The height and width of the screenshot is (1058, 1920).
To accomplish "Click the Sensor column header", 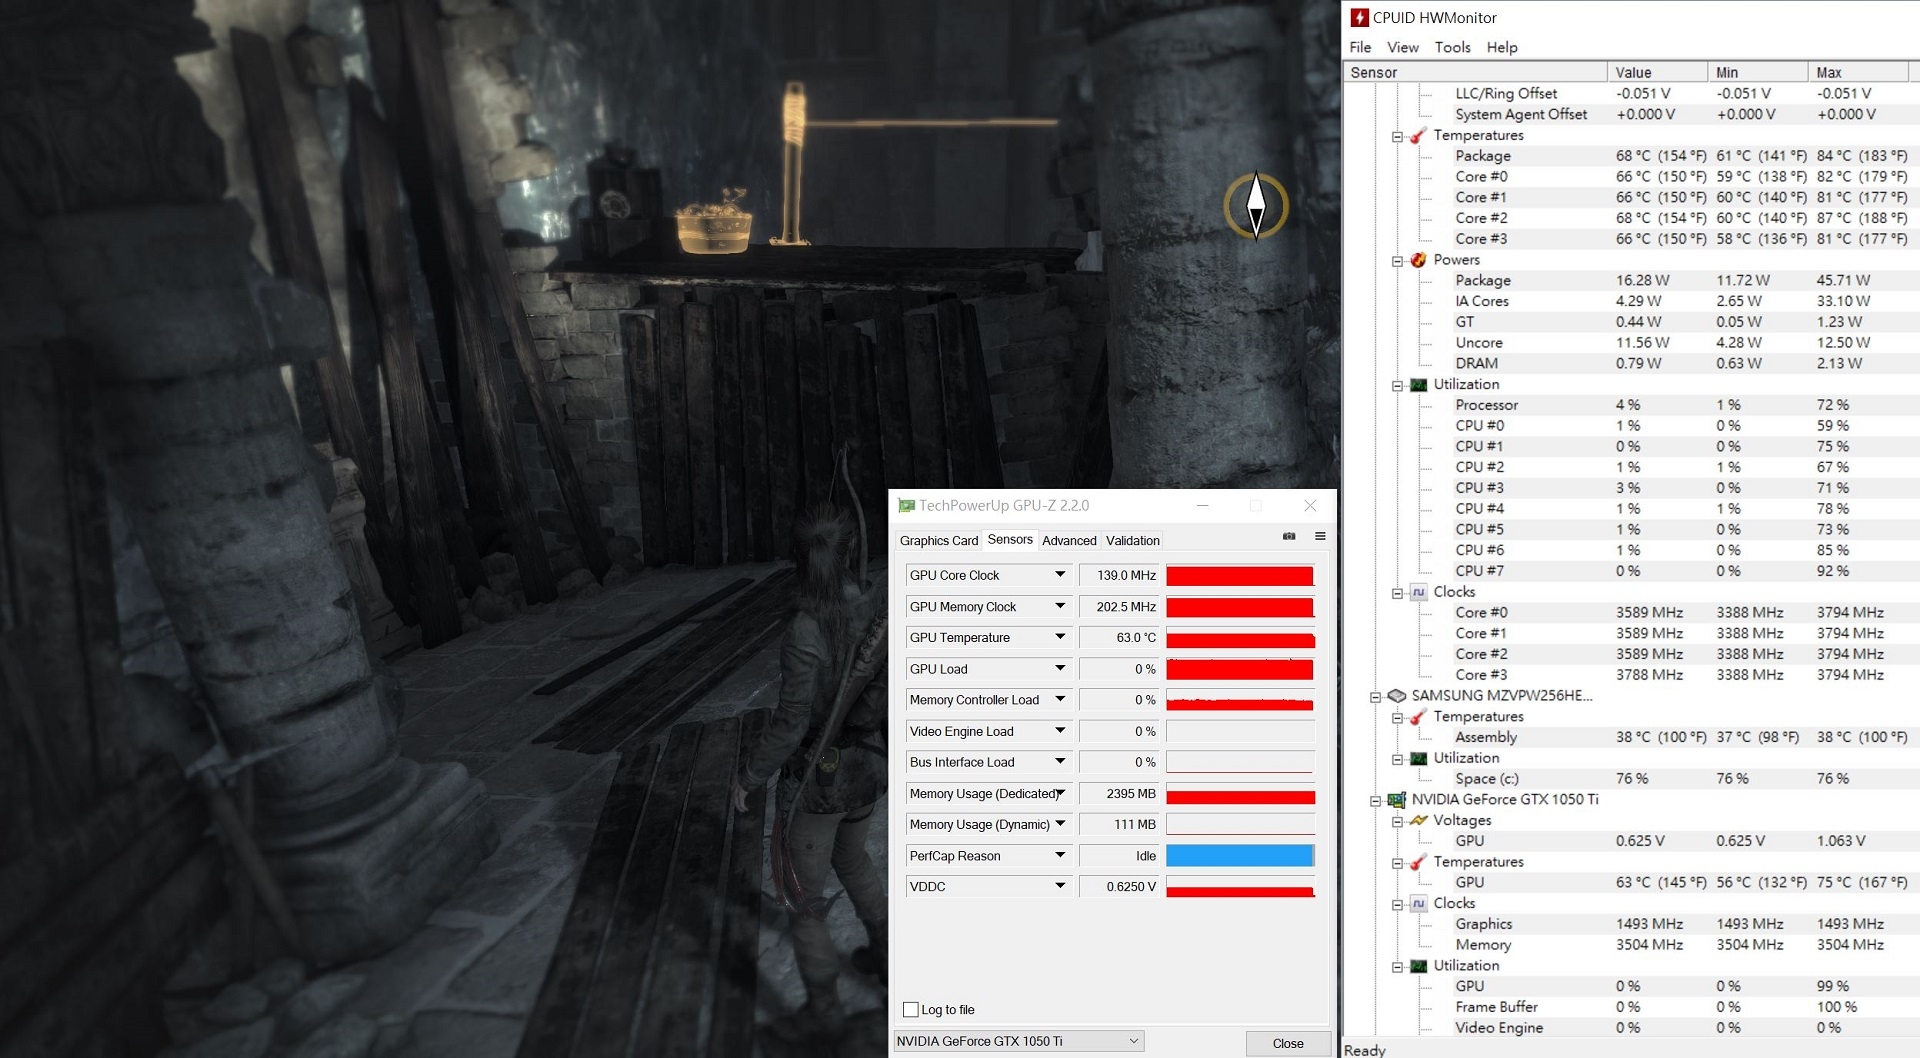I will pos(1475,72).
